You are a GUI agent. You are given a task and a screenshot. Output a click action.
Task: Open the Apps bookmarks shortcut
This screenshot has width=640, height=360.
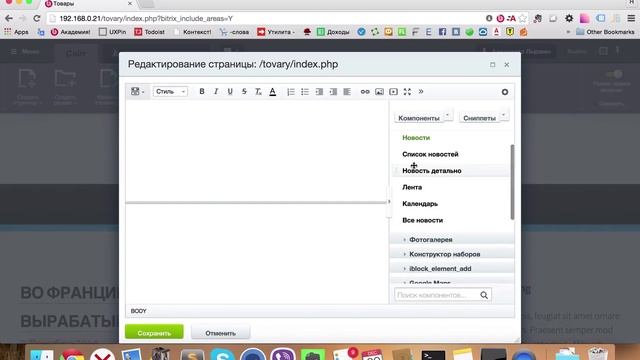16,32
